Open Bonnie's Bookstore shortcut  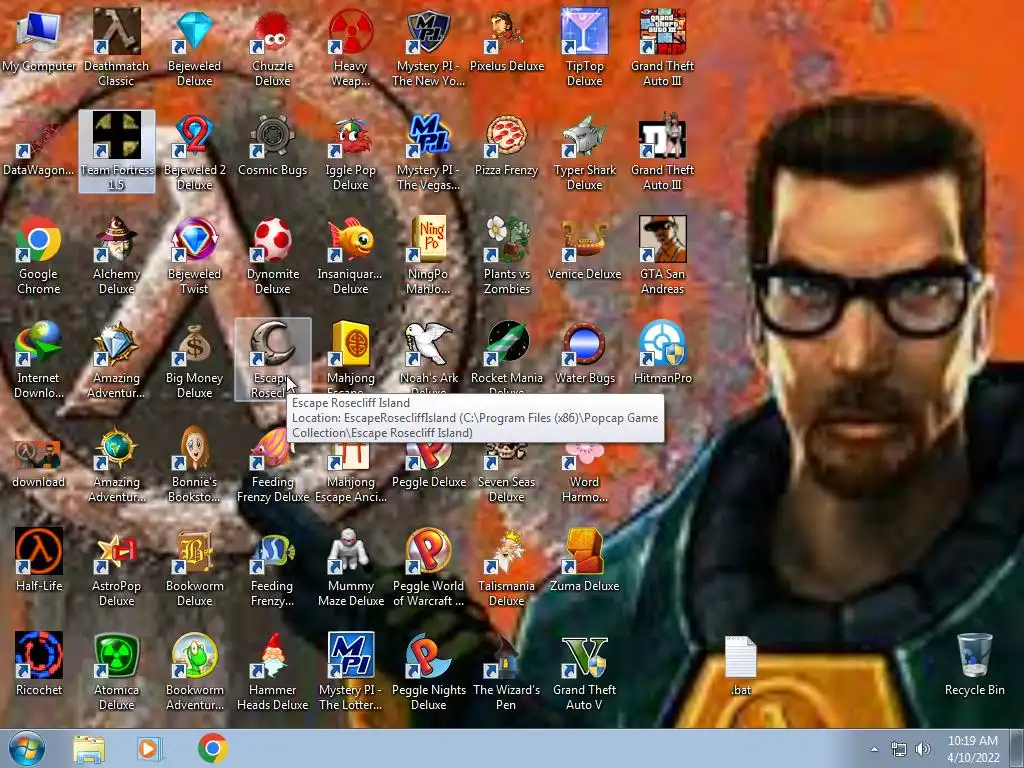(x=195, y=463)
